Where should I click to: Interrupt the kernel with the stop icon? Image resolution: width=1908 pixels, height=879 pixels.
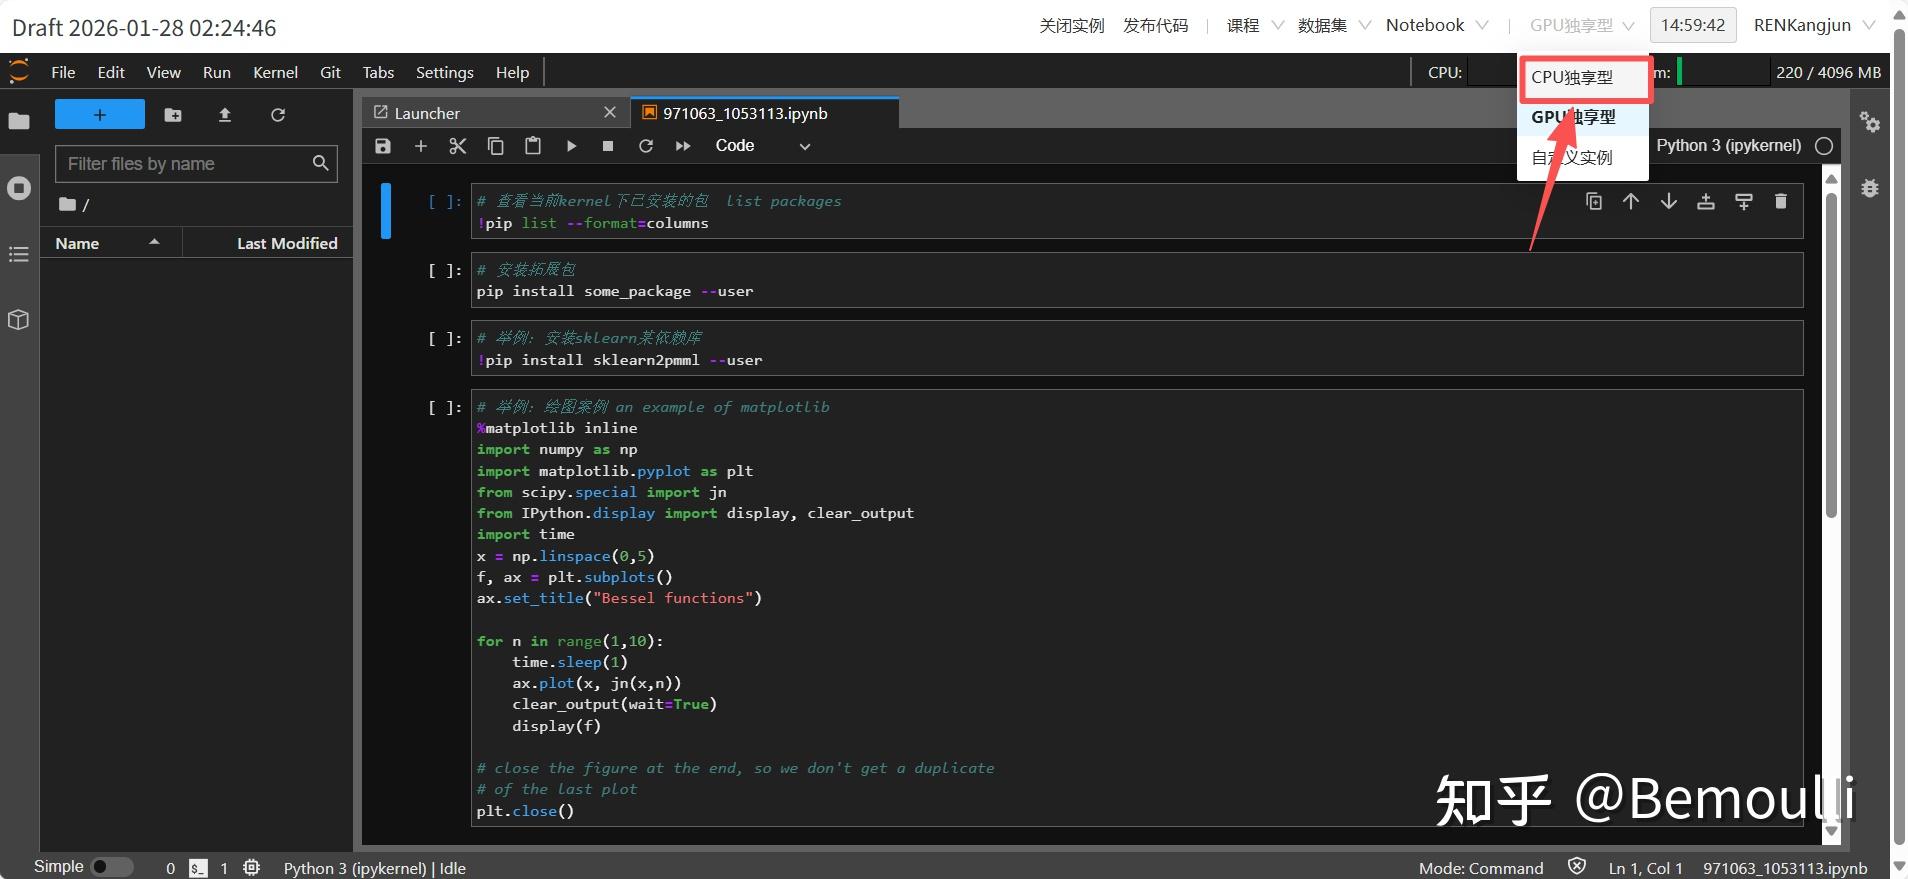click(608, 146)
